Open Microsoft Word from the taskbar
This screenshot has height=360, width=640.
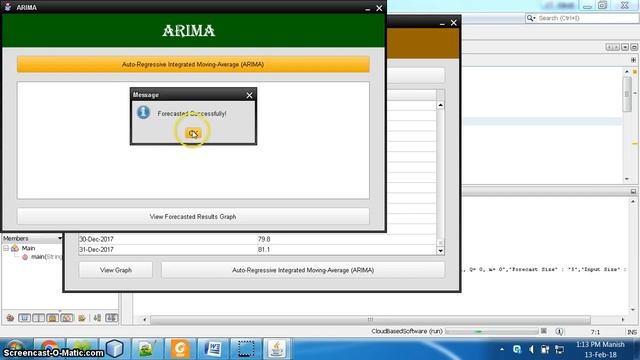pyautogui.click(x=213, y=349)
